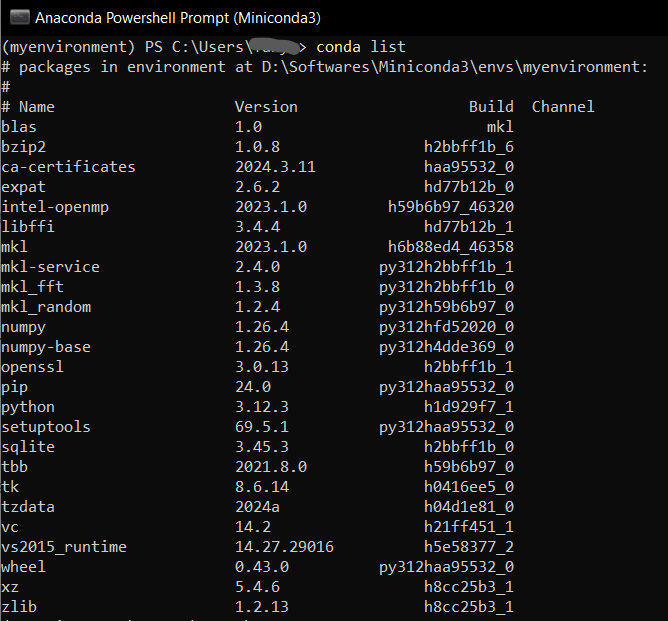Image resolution: width=668 pixels, height=621 pixels.
Task: Click the 'numpy-base' package name
Action: click(46, 347)
